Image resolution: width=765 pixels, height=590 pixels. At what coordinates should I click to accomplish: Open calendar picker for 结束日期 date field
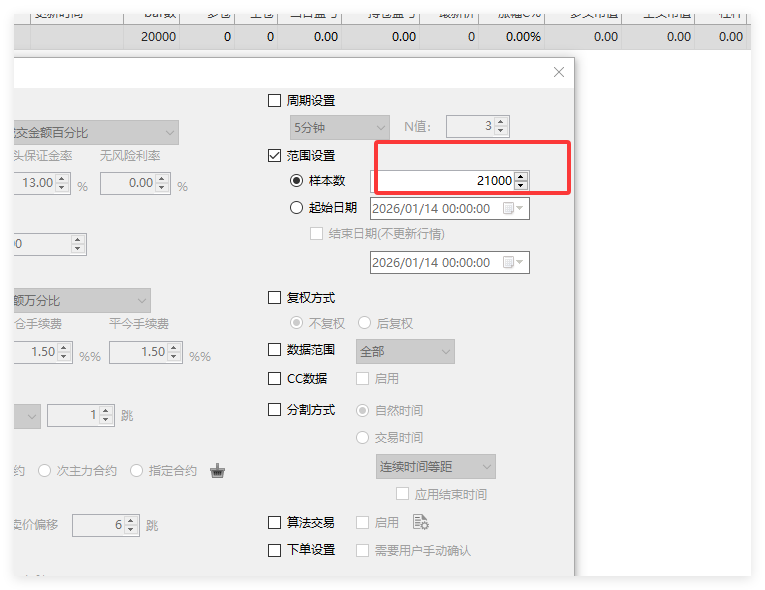pos(512,262)
